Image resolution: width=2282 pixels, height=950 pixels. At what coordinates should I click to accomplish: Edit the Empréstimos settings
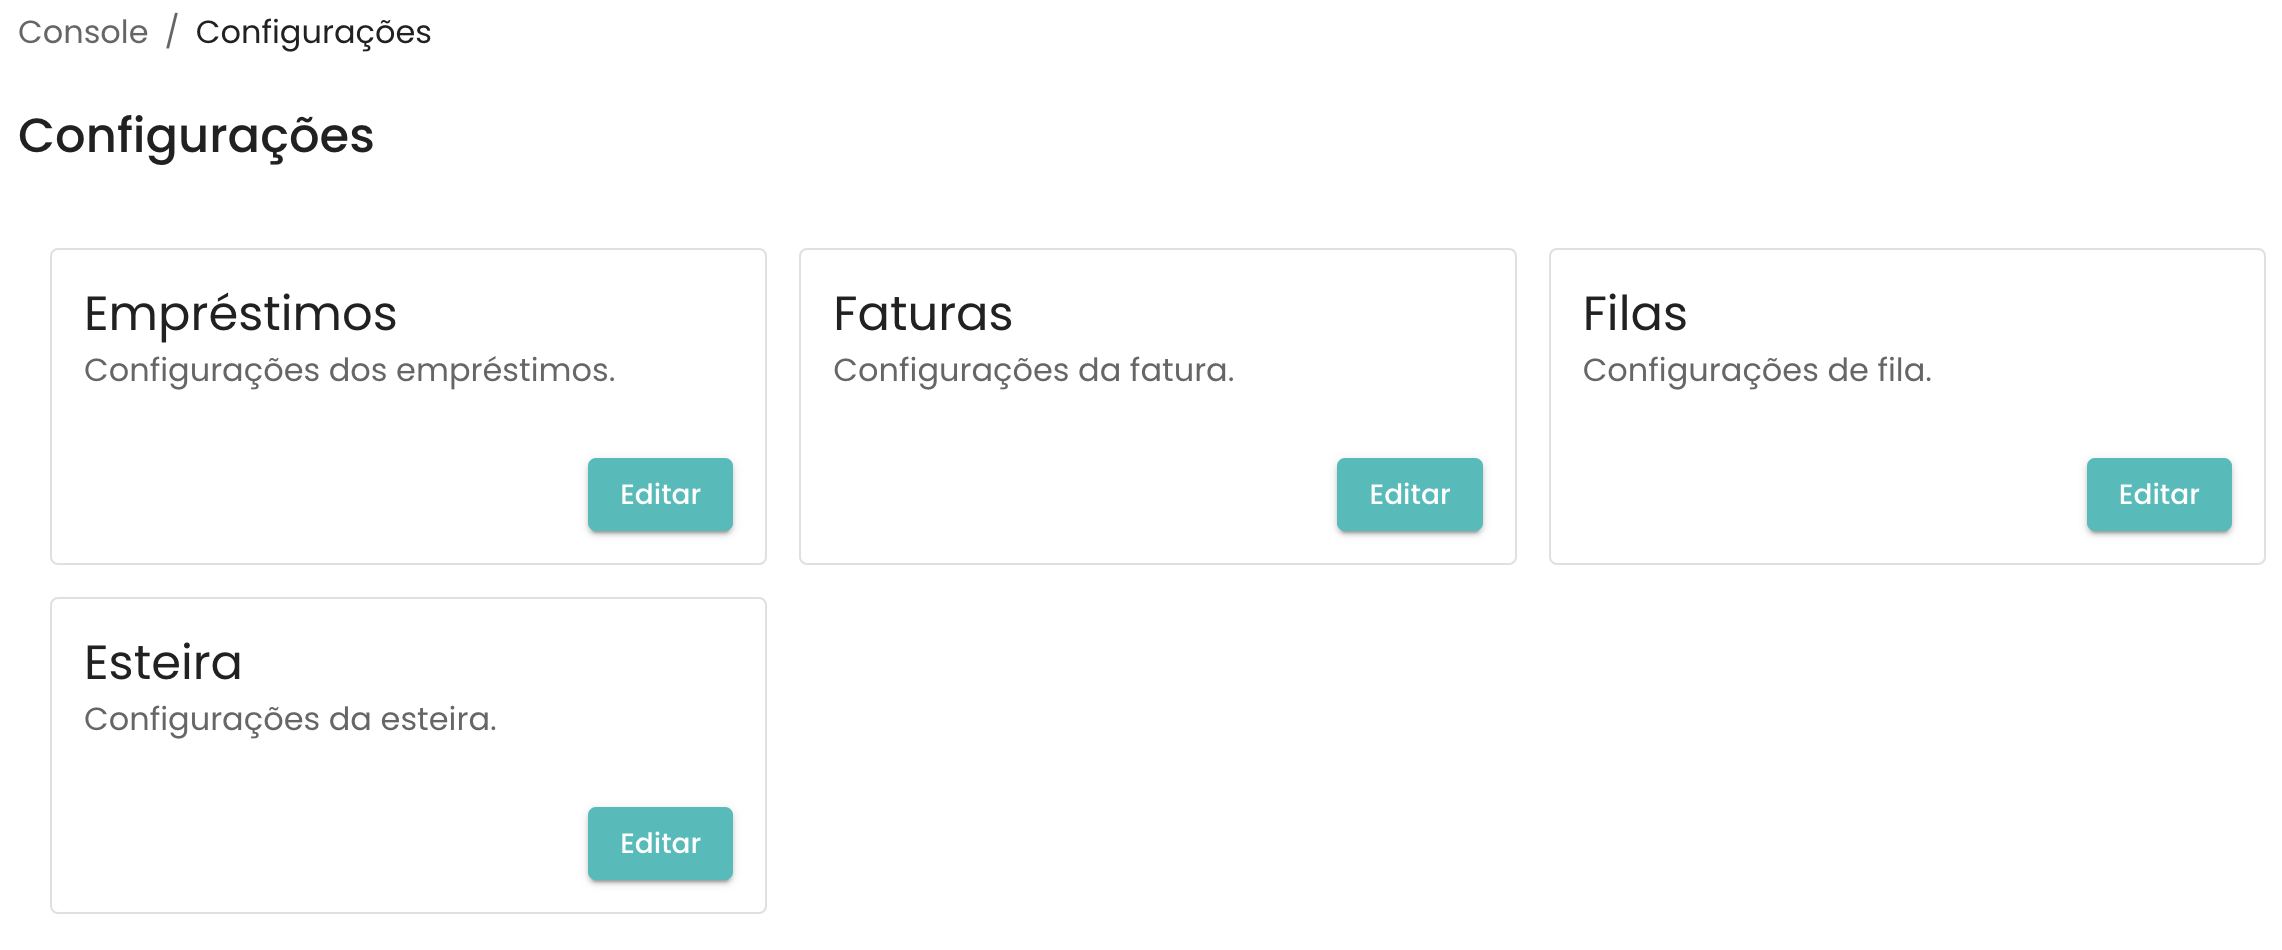coord(660,494)
